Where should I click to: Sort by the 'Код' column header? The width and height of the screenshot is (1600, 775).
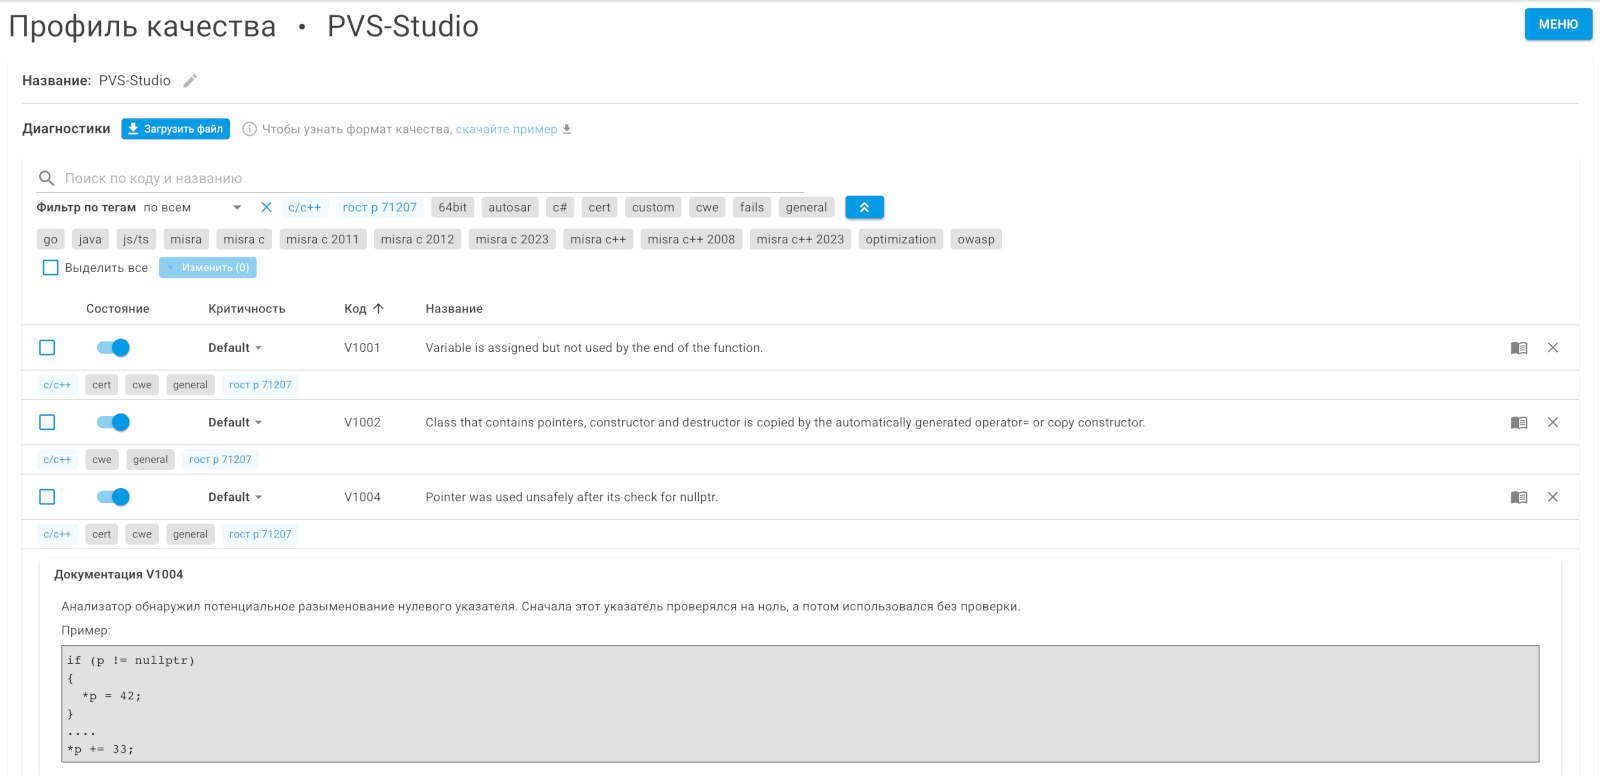tap(355, 309)
